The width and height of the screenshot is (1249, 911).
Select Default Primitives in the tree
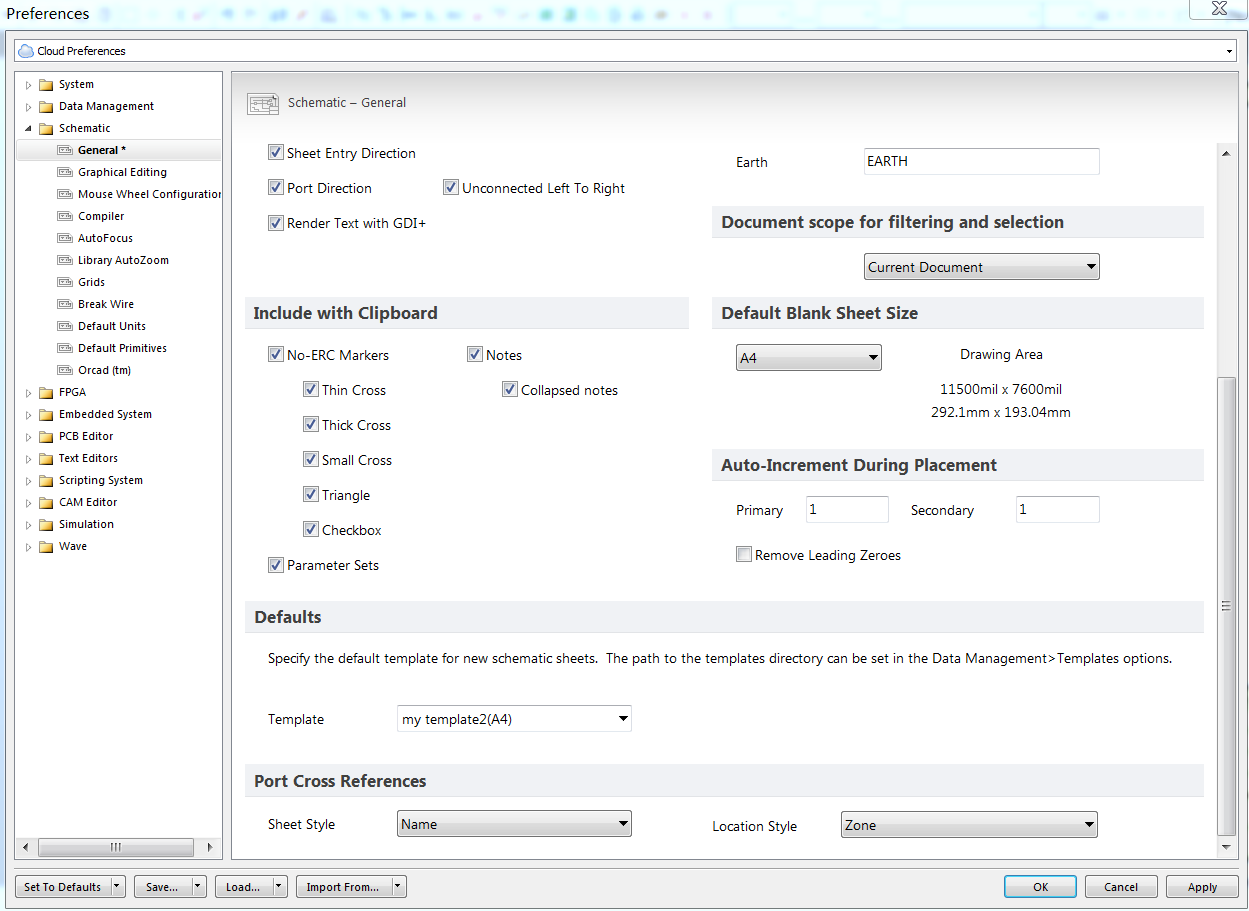pyautogui.click(x=122, y=348)
